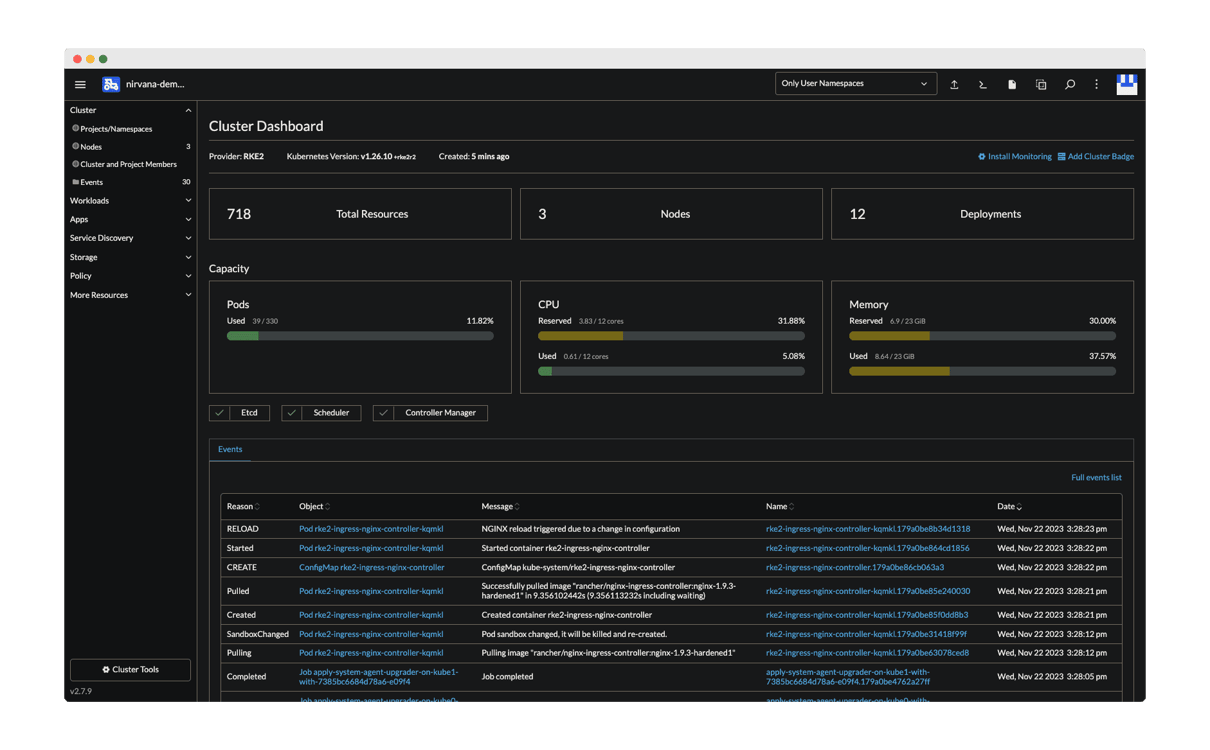1210x750 pixels.
Task: Select the Events tab
Action: click(x=230, y=450)
